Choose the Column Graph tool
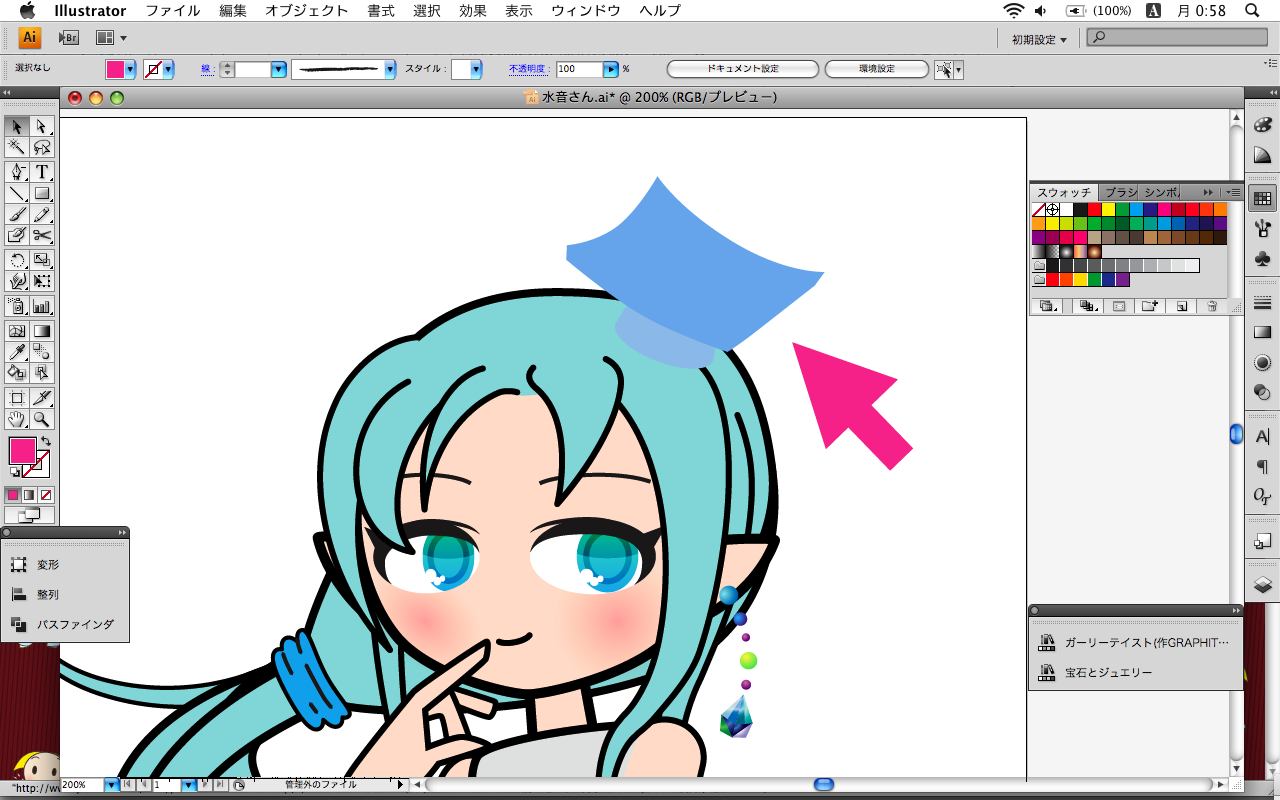Screen dimensions: 1280x800 42,306
